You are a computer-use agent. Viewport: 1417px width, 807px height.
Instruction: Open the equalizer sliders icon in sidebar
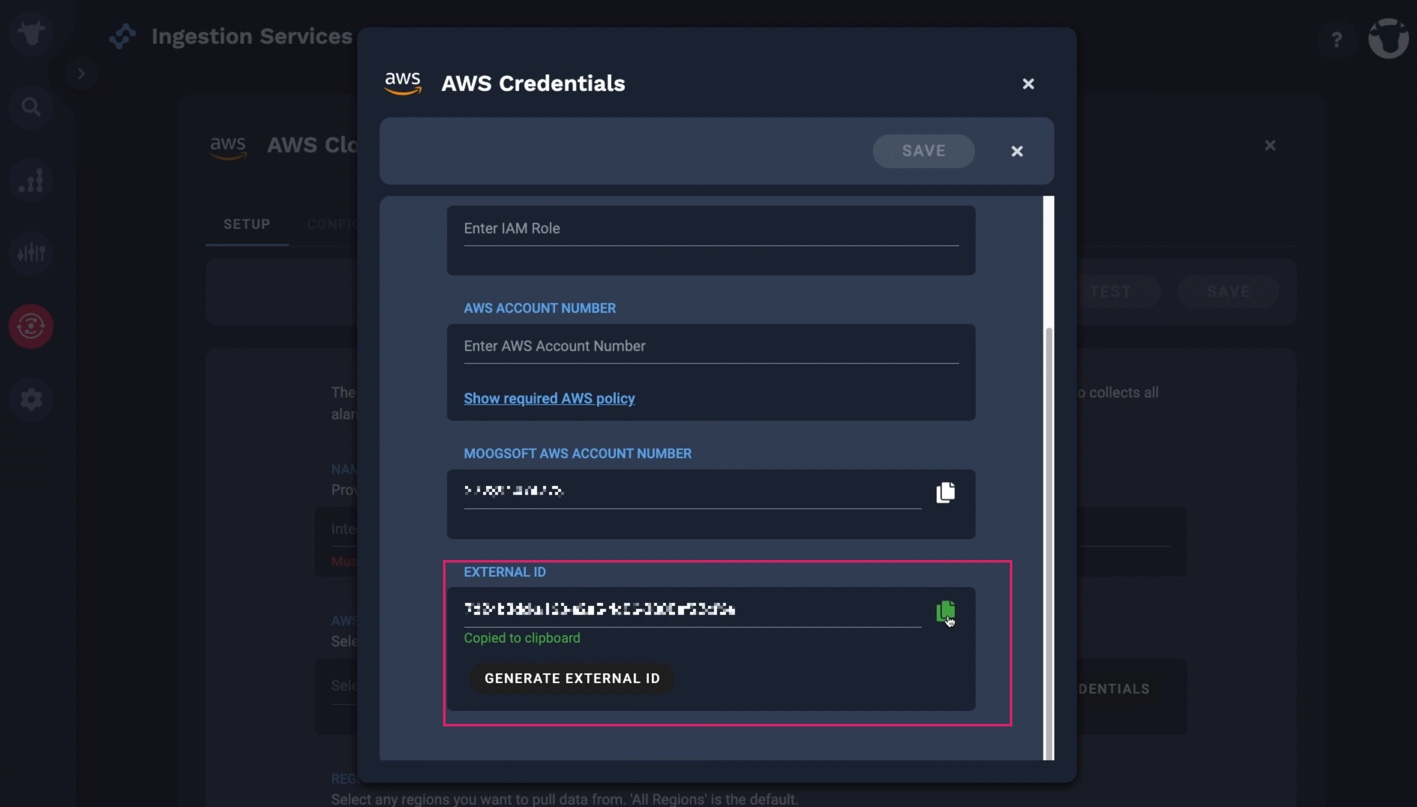tap(31, 253)
